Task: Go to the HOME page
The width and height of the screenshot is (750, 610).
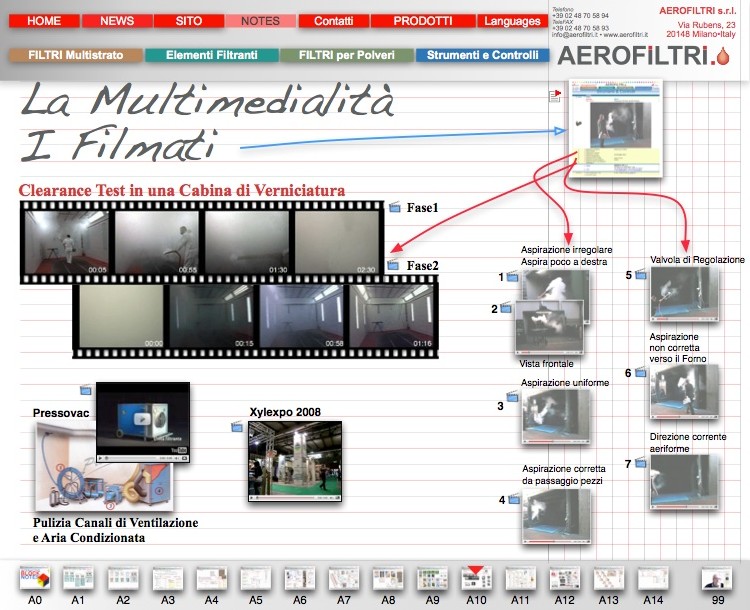Action: click(44, 21)
